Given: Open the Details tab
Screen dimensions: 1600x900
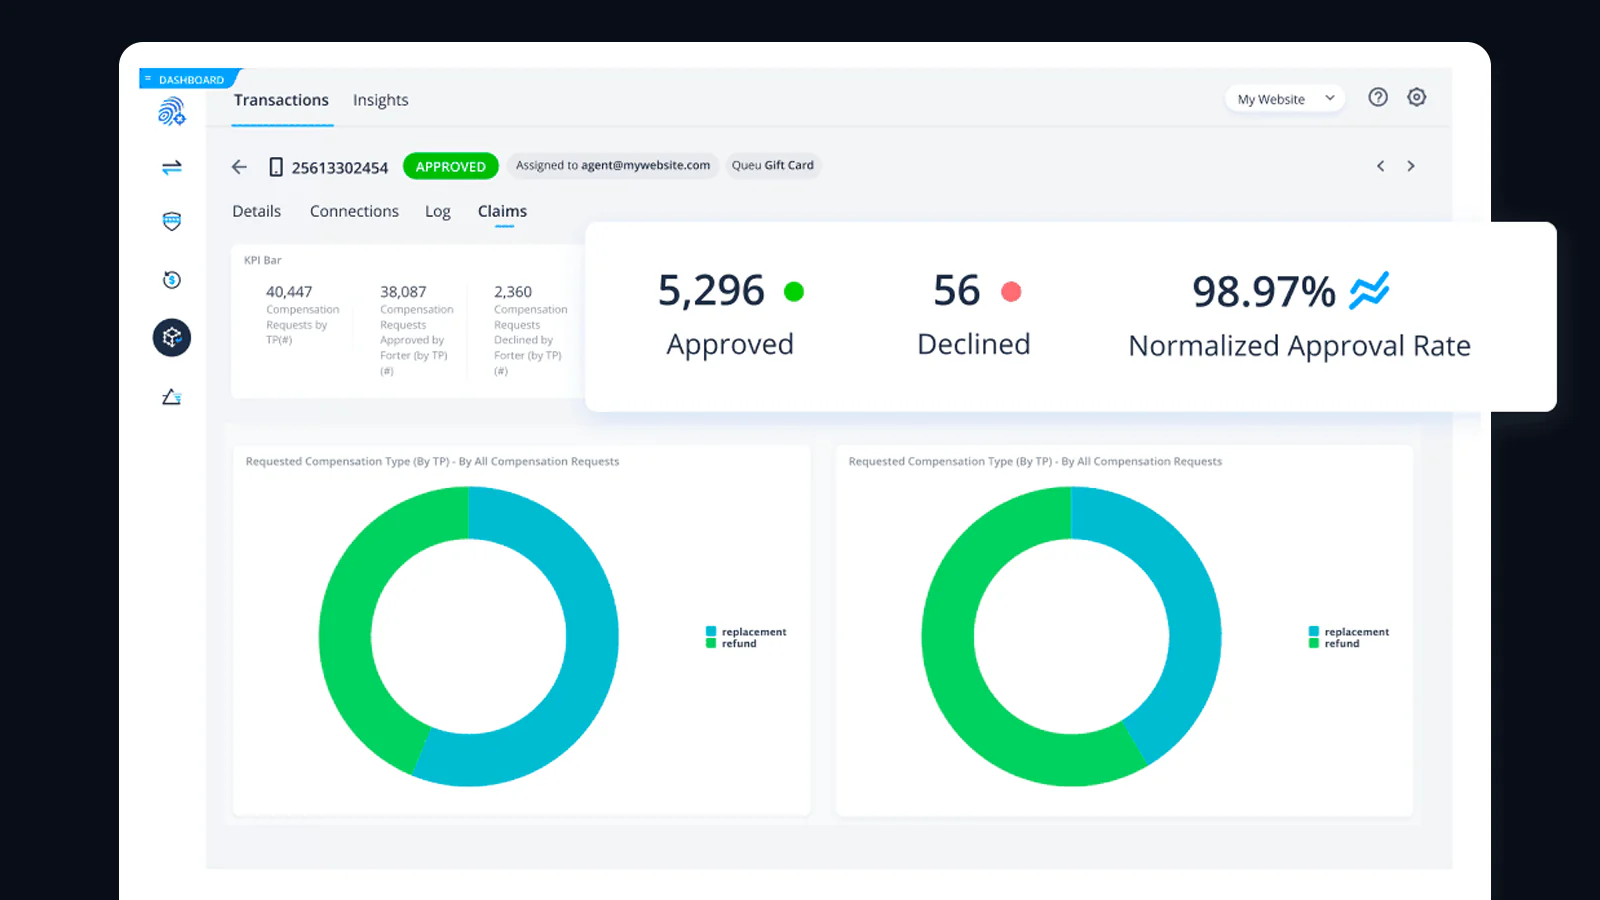Looking at the screenshot, I should point(257,211).
